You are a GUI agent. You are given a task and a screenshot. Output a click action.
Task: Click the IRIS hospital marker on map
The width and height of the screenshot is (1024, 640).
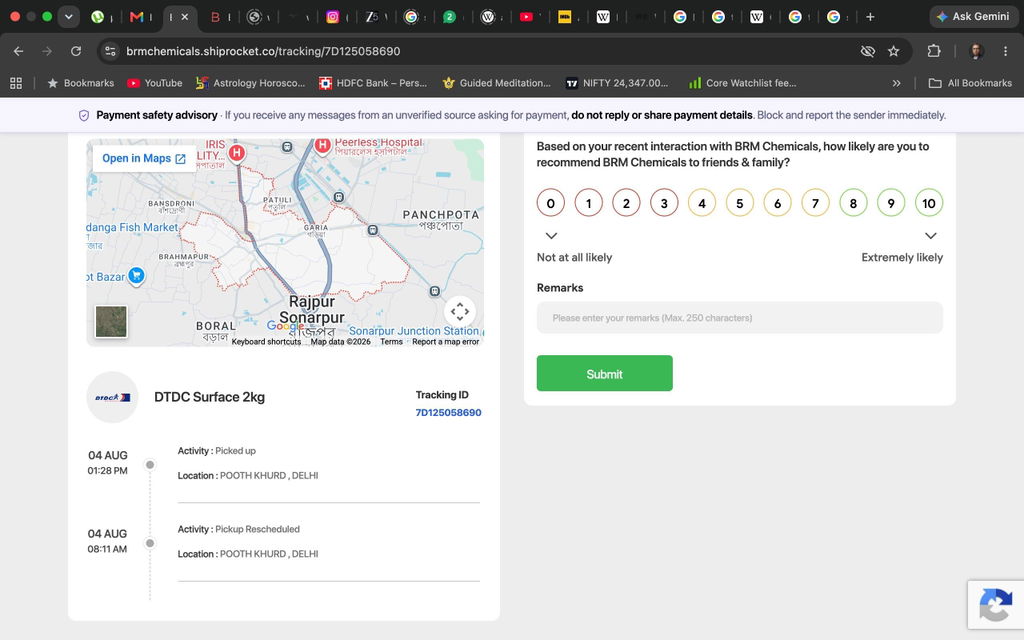click(237, 153)
